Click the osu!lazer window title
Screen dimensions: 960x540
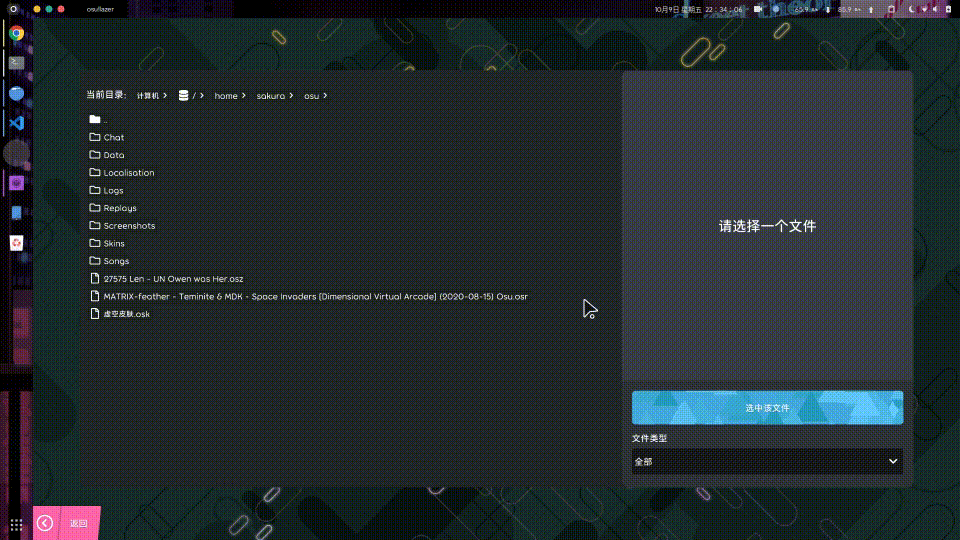tap(100, 9)
